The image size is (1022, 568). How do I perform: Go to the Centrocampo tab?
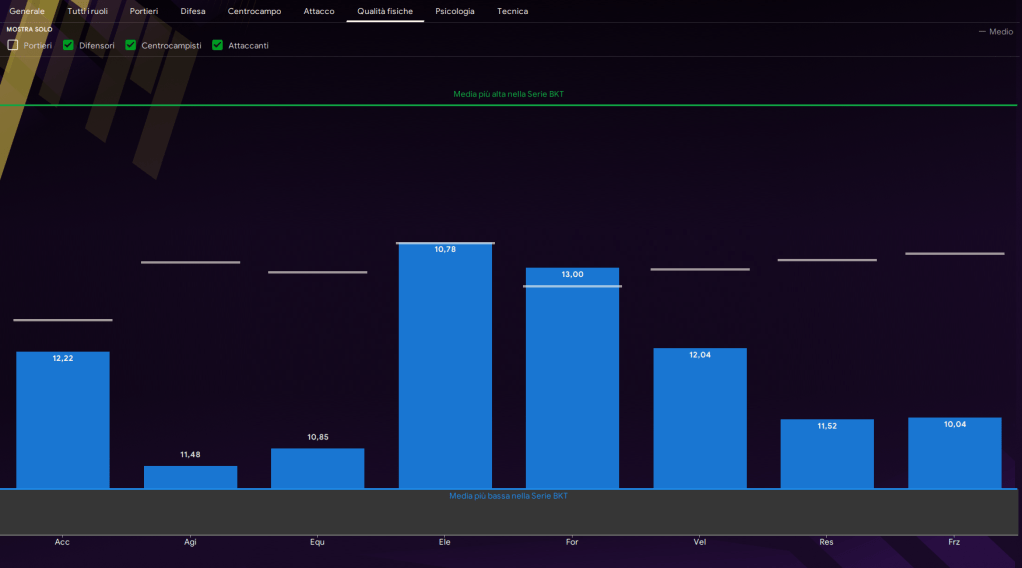[254, 11]
